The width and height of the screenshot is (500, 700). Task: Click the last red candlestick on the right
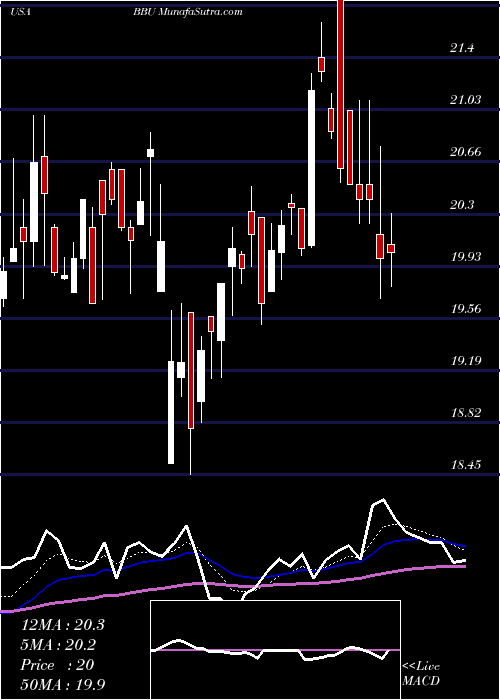[391, 249]
